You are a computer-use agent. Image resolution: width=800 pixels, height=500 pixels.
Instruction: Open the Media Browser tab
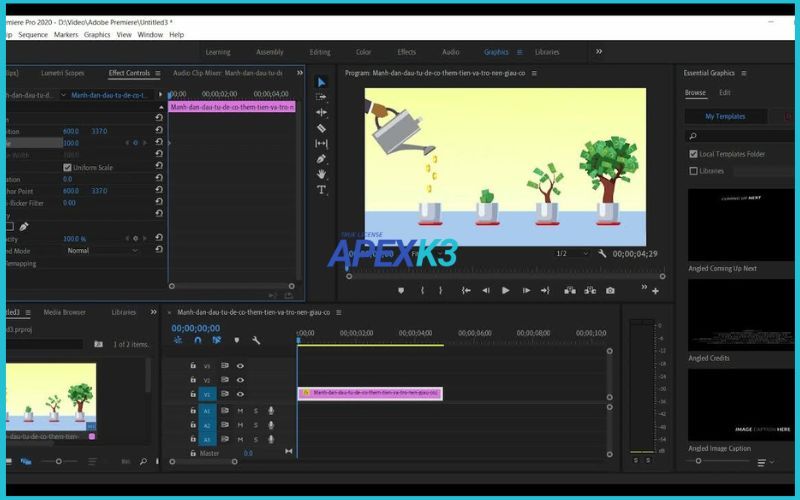tap(65, 312)
